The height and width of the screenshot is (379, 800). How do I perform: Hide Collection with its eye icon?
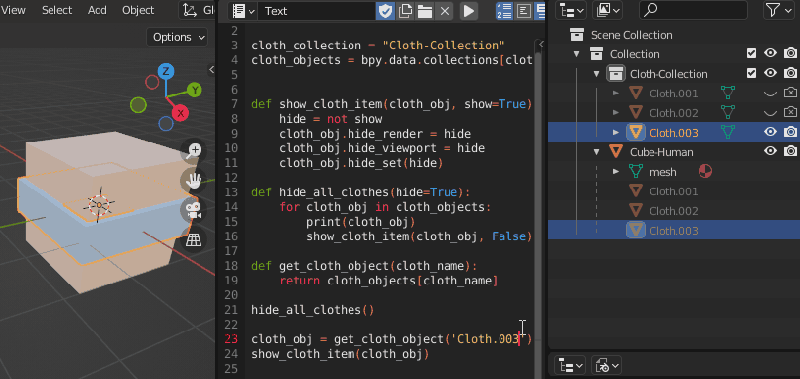coord(770,54)
